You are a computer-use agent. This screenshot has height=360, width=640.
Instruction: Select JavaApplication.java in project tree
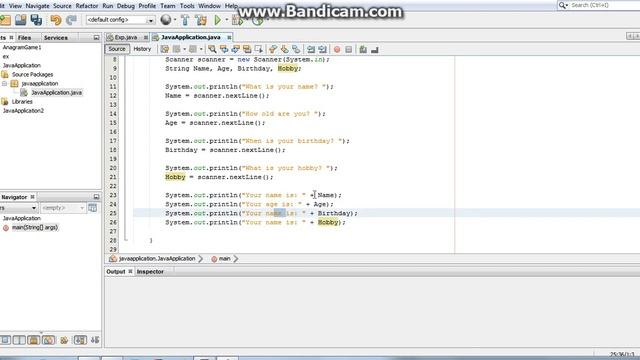tap(56, 93)
